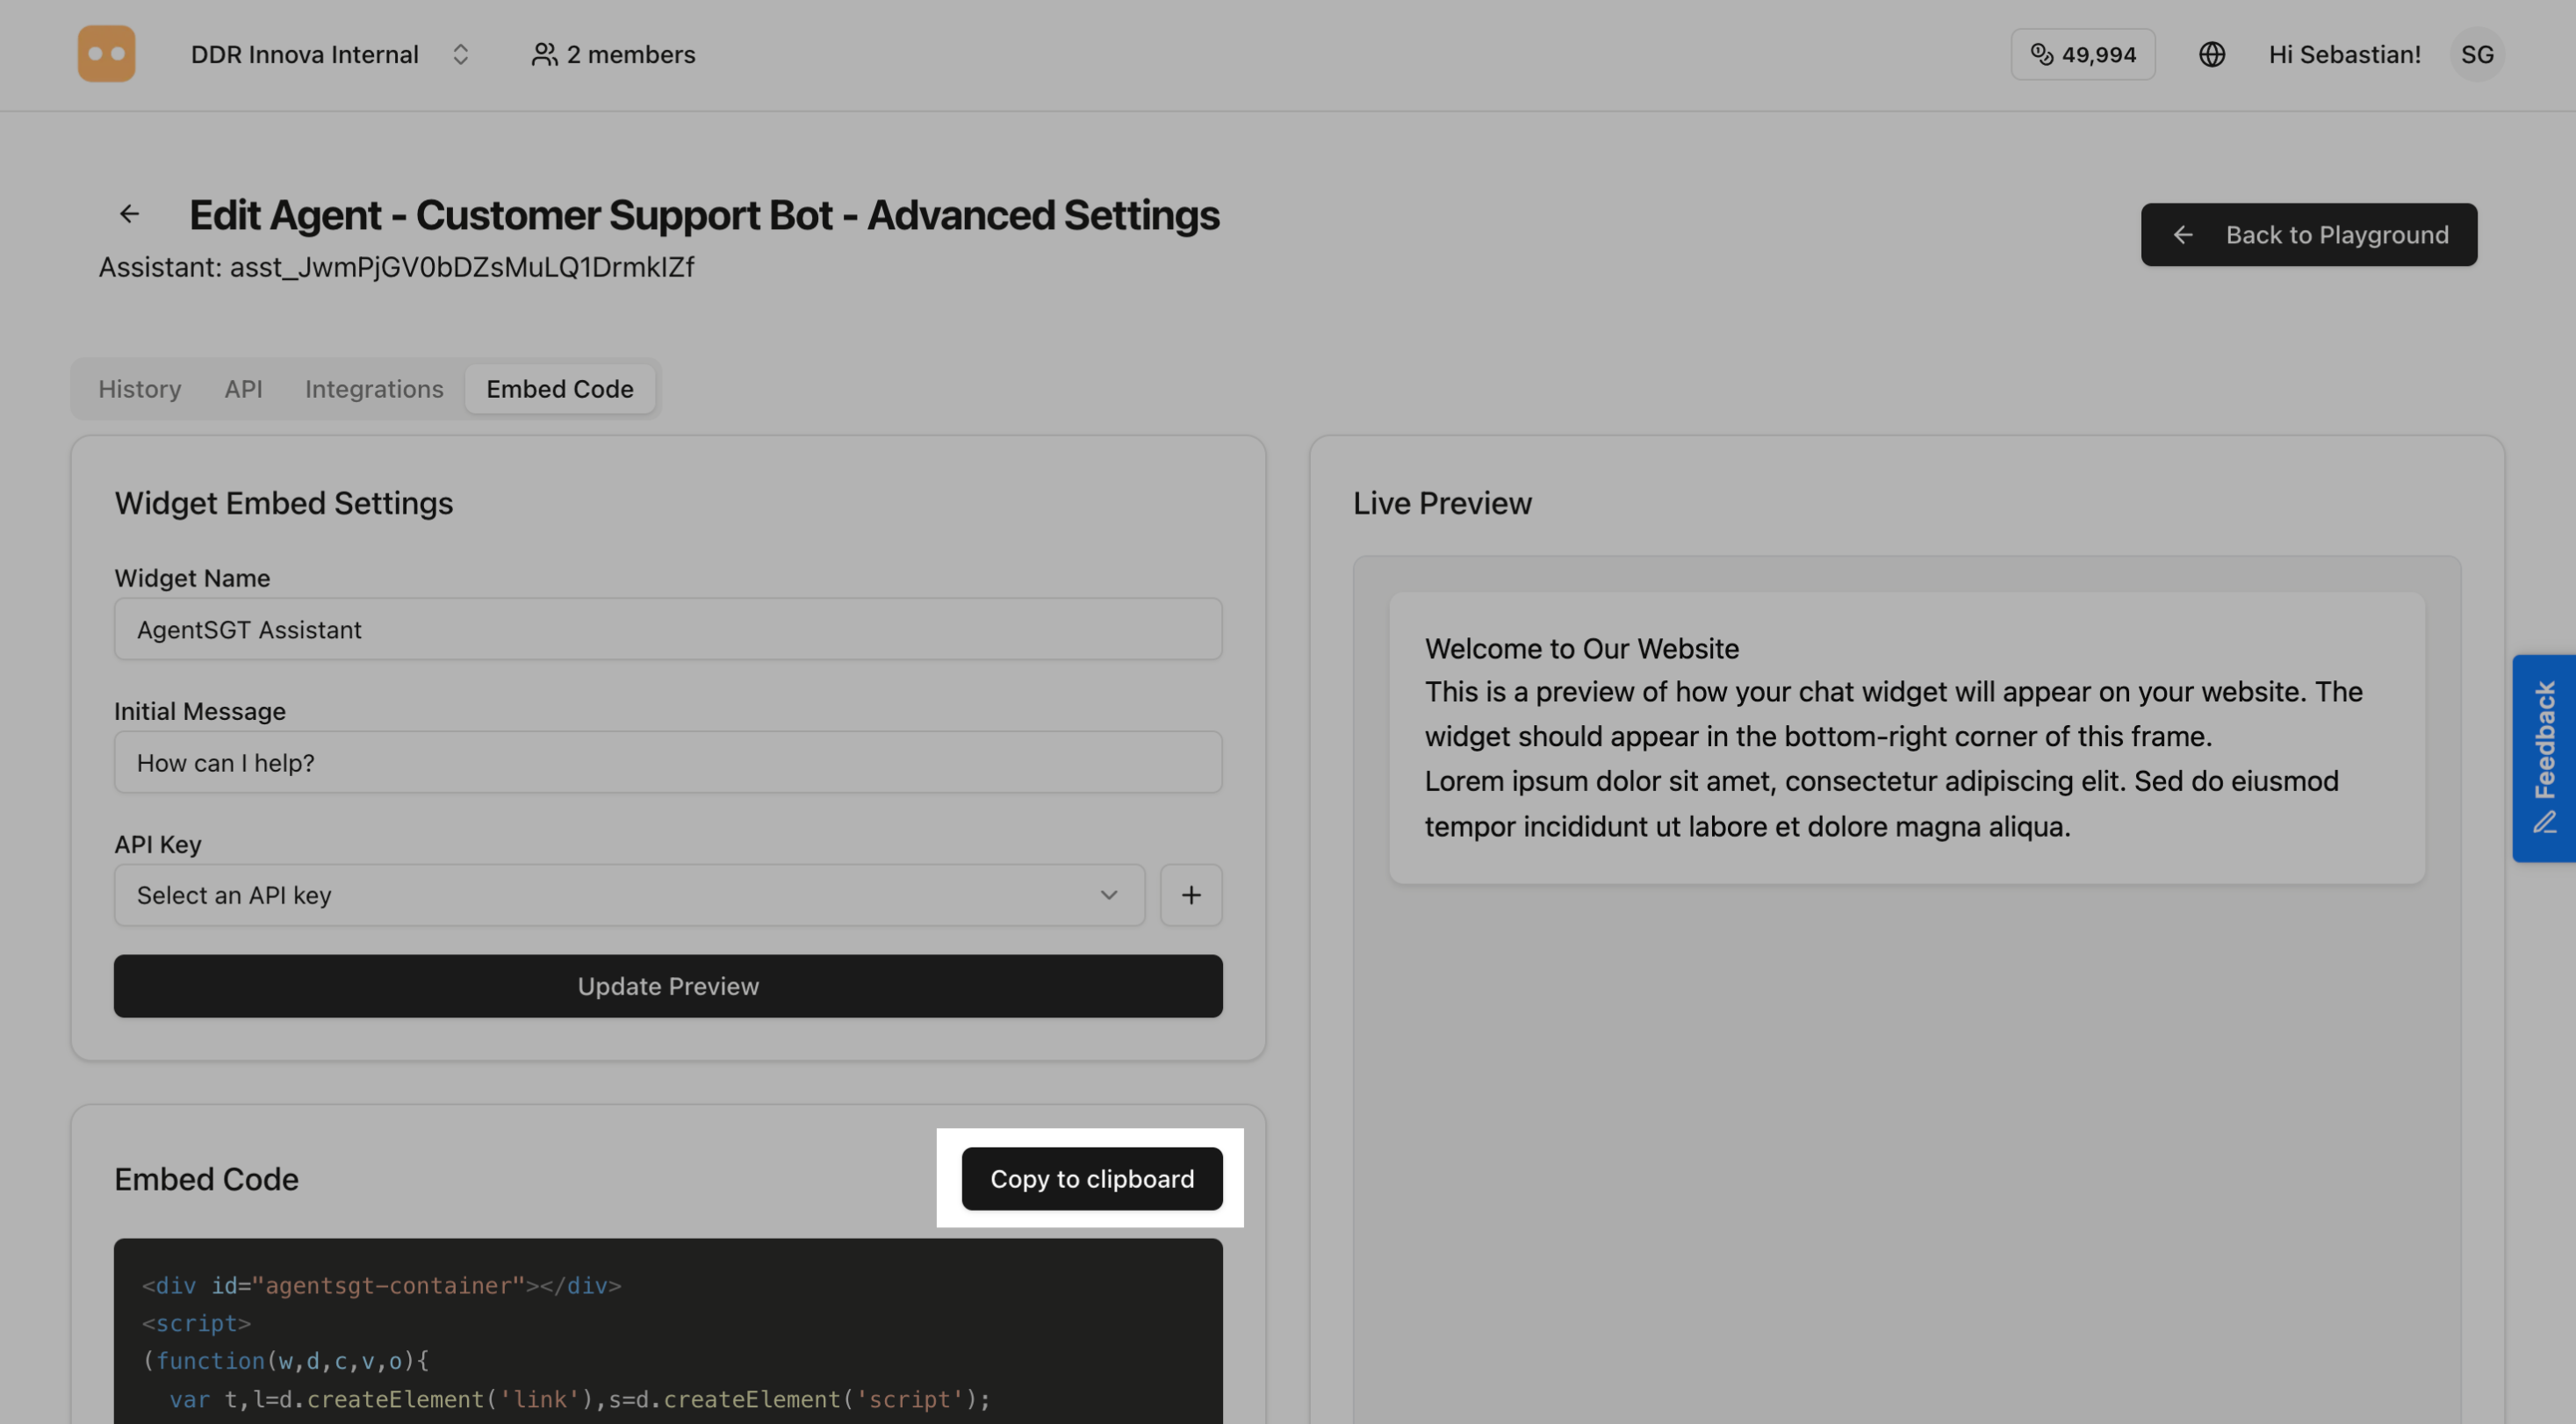Open the Feedback panel on the right edge

click(2545, 757)
